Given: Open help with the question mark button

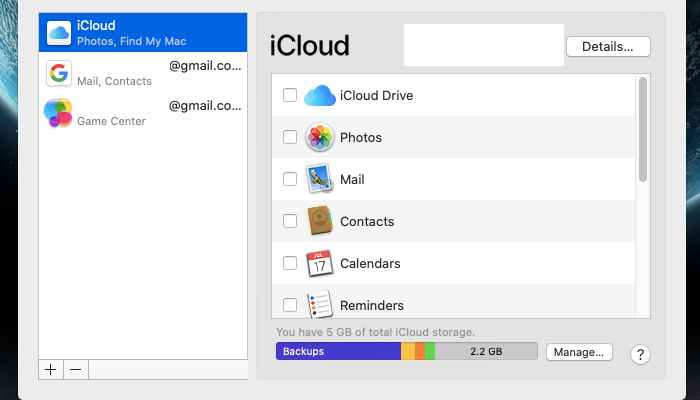Looking at the screenshot, I should [x=640, y=354].
